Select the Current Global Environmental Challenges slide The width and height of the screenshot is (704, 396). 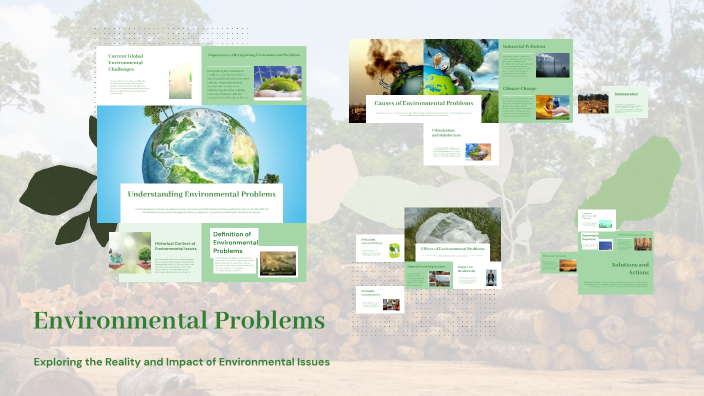(x=149, y=75)
